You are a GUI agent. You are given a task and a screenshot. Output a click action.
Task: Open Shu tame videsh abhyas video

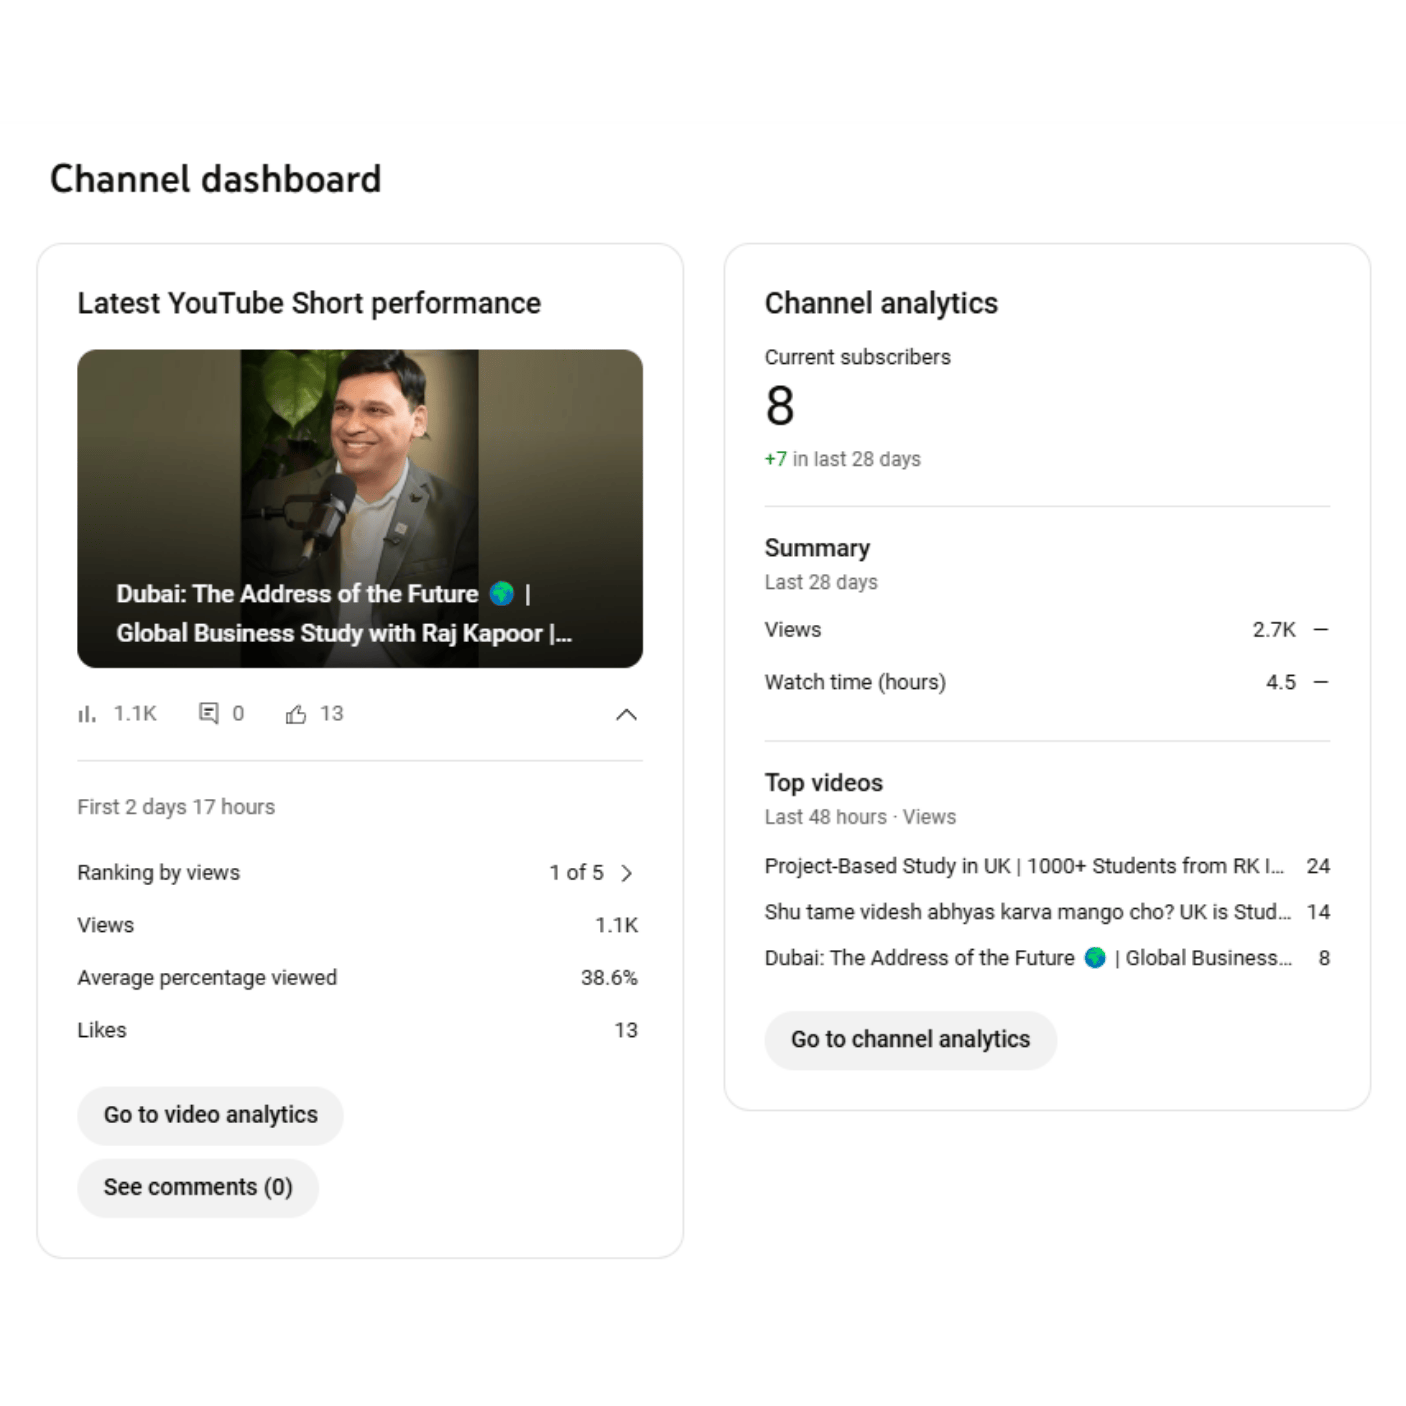click(1047, 912)
